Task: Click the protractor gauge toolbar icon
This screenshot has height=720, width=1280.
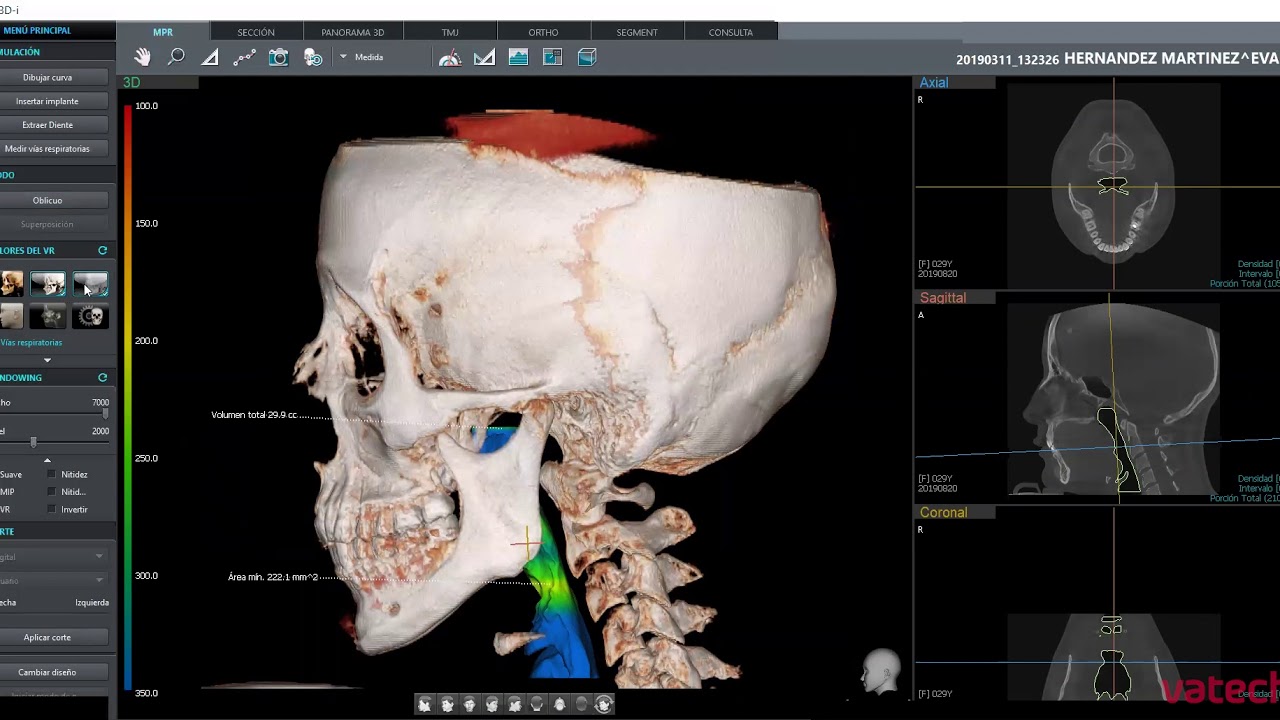Action: [450, 58]
